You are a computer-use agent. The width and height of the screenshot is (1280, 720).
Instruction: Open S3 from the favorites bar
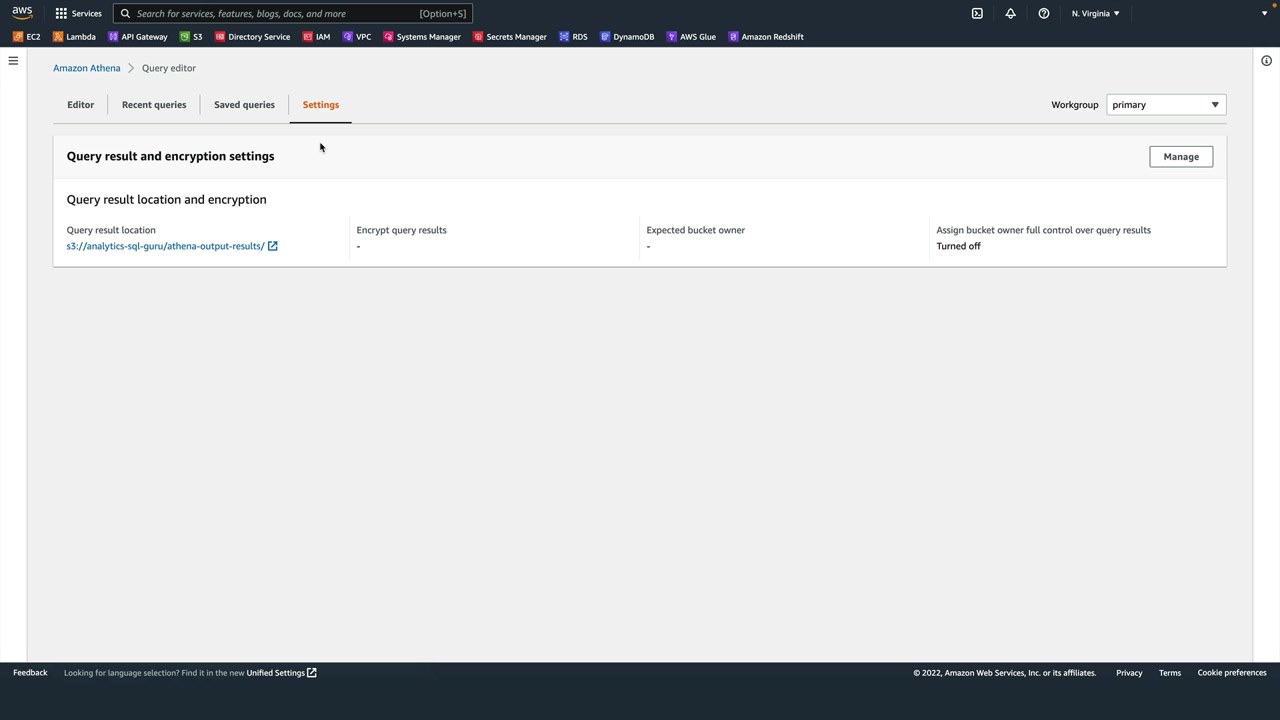191,37
